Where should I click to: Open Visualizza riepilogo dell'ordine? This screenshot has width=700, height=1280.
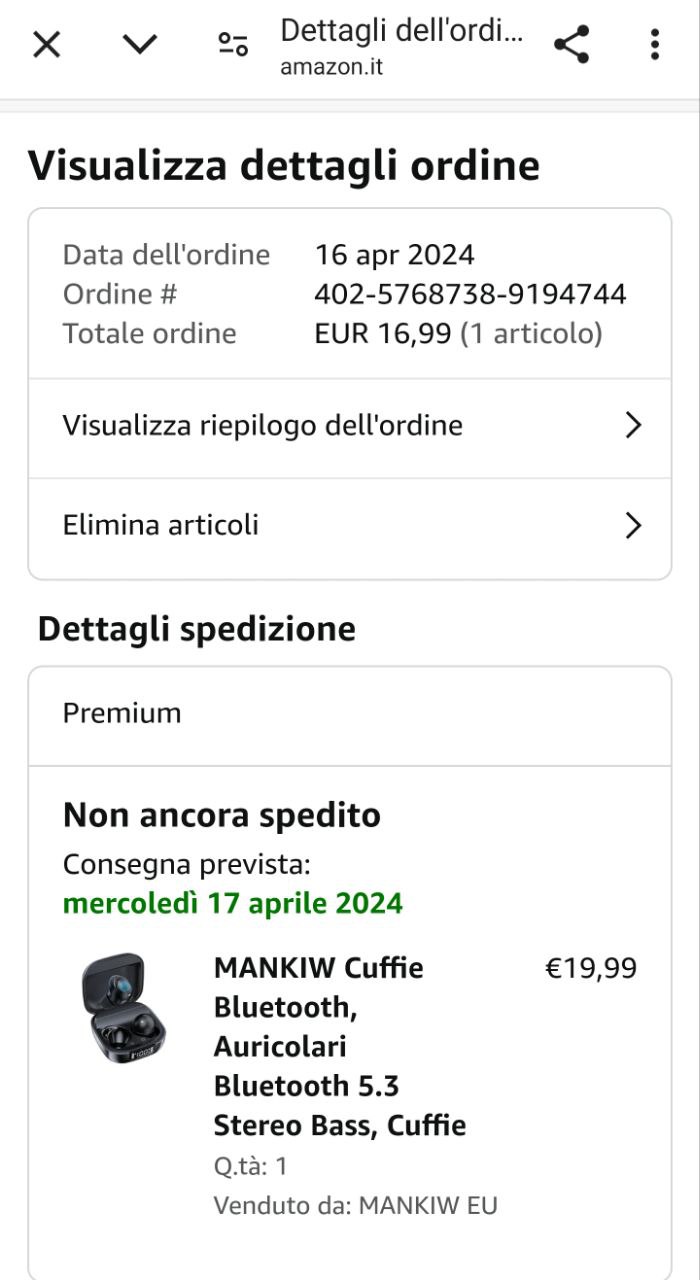pyautogui.click(x=262, y=426)
